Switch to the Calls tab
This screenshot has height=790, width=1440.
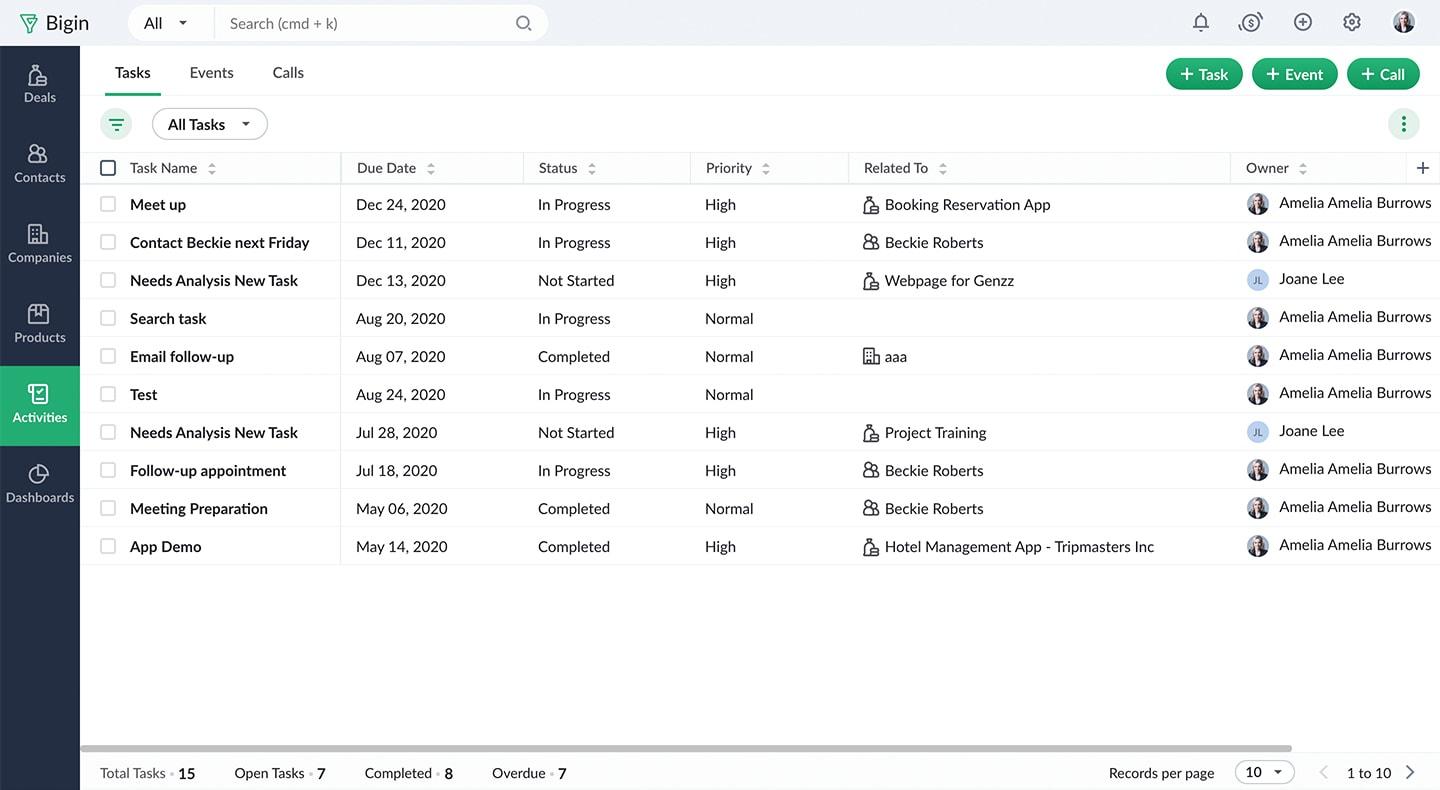click(x=288, y=72)
